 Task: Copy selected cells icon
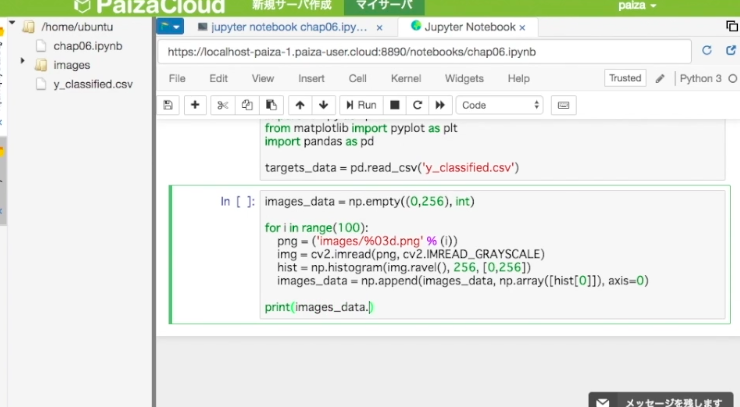[x=247, y=105]
